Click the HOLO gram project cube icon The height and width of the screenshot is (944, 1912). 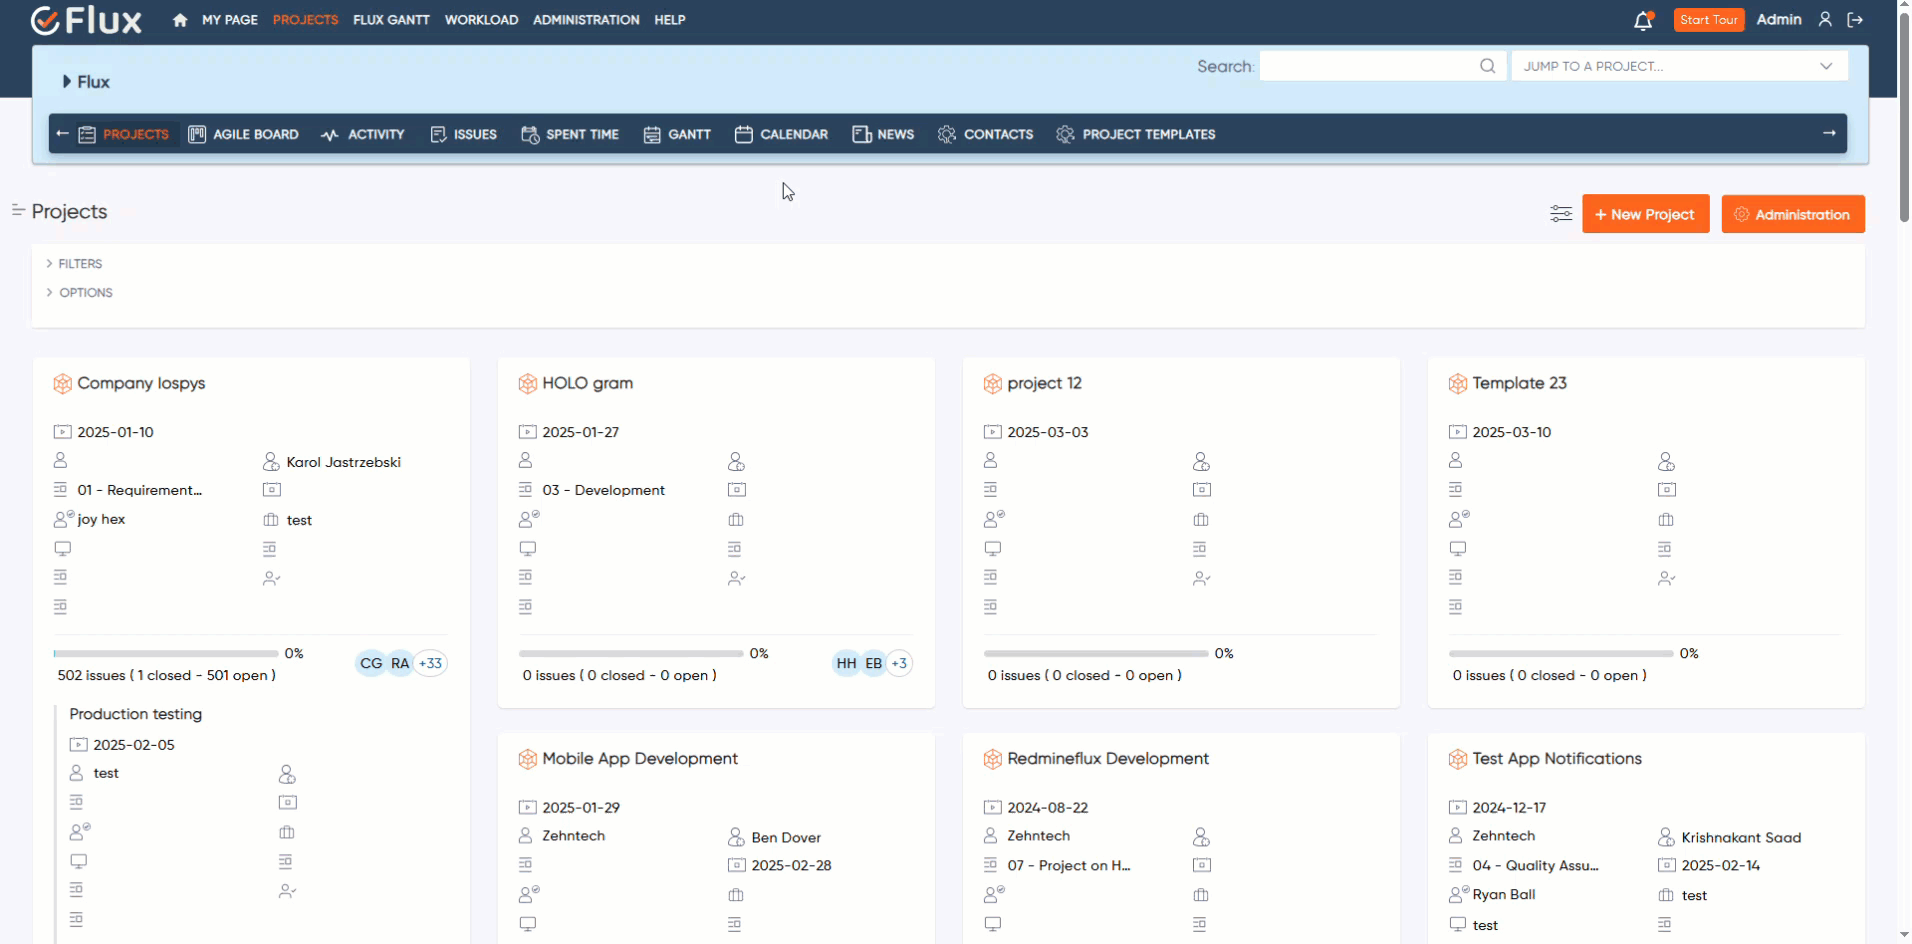(x=527, y=383)
